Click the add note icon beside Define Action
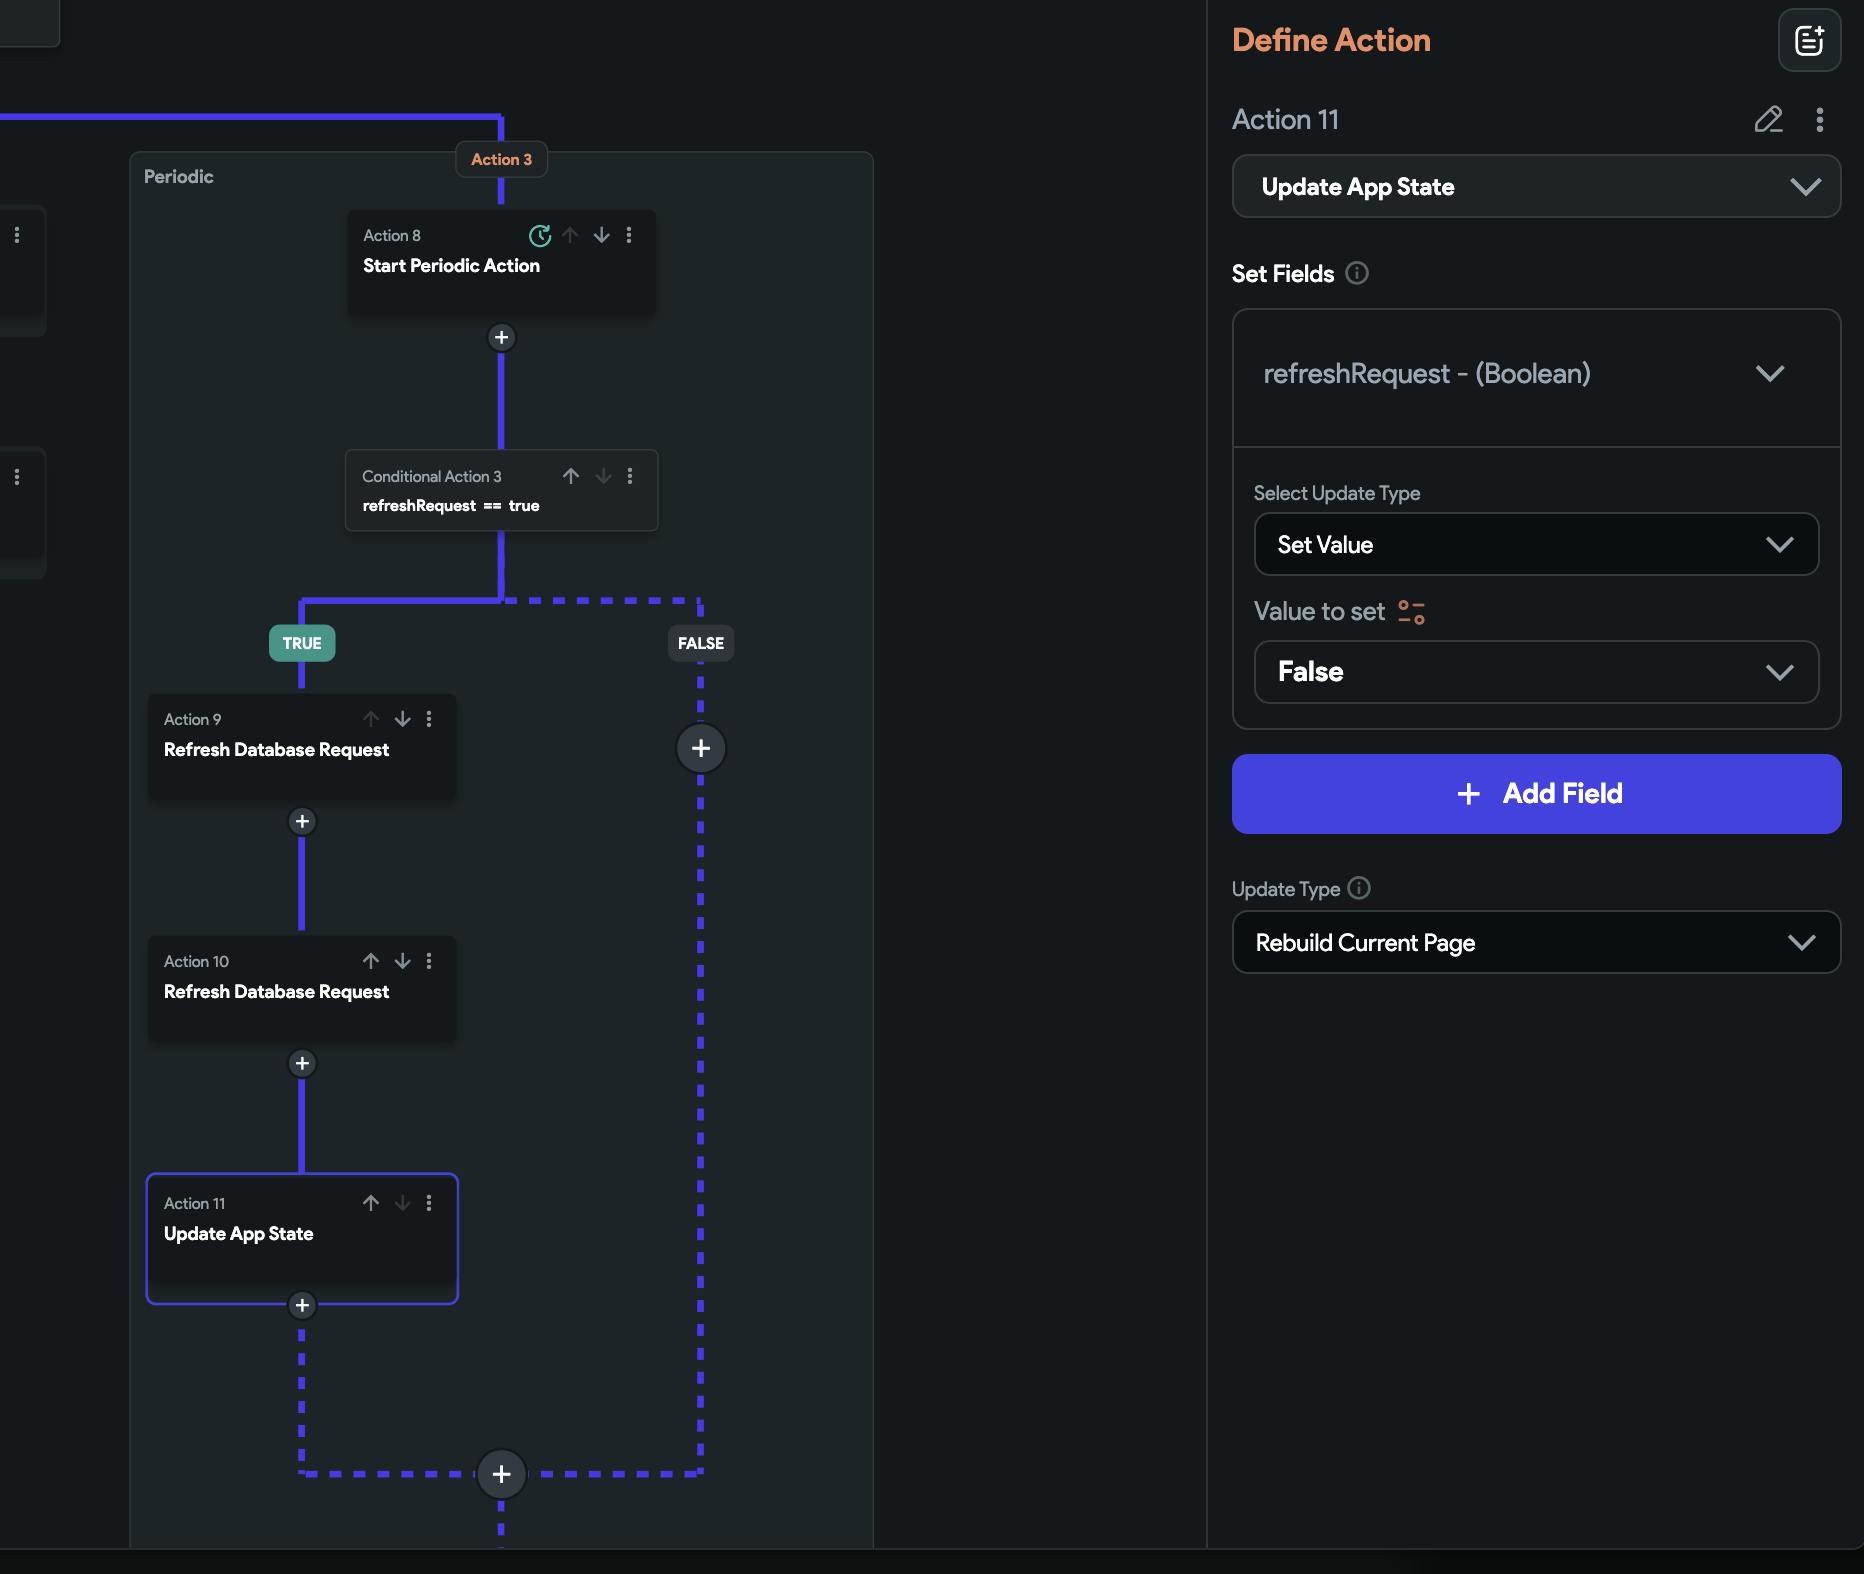The image size is (1864, 1574). [x=1809, y=41]
